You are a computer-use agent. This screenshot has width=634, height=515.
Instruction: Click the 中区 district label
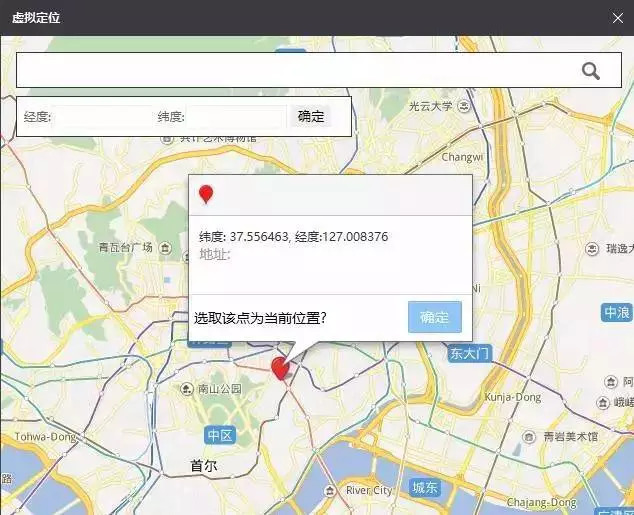tap(220, 435)
